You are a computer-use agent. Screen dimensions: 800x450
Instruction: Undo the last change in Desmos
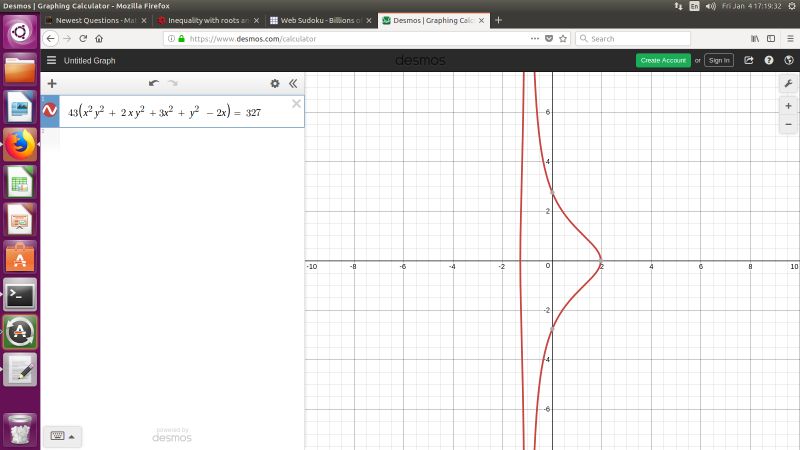tap(154, 83)
